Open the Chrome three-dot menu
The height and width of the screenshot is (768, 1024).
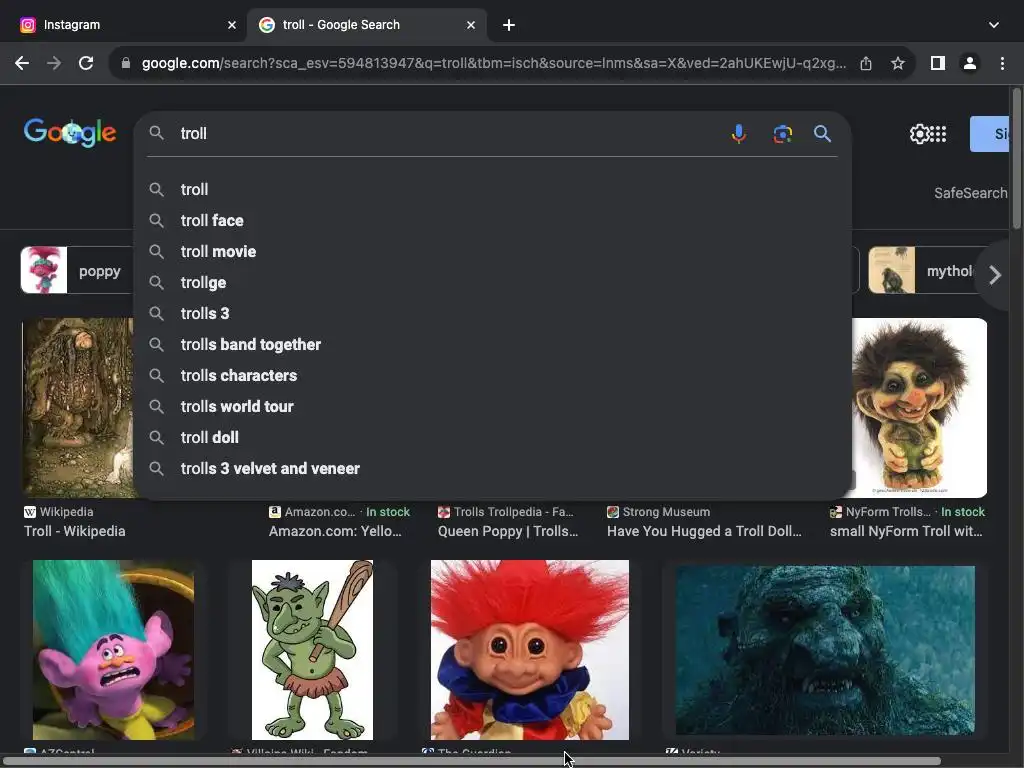(x=1002, y=63)
